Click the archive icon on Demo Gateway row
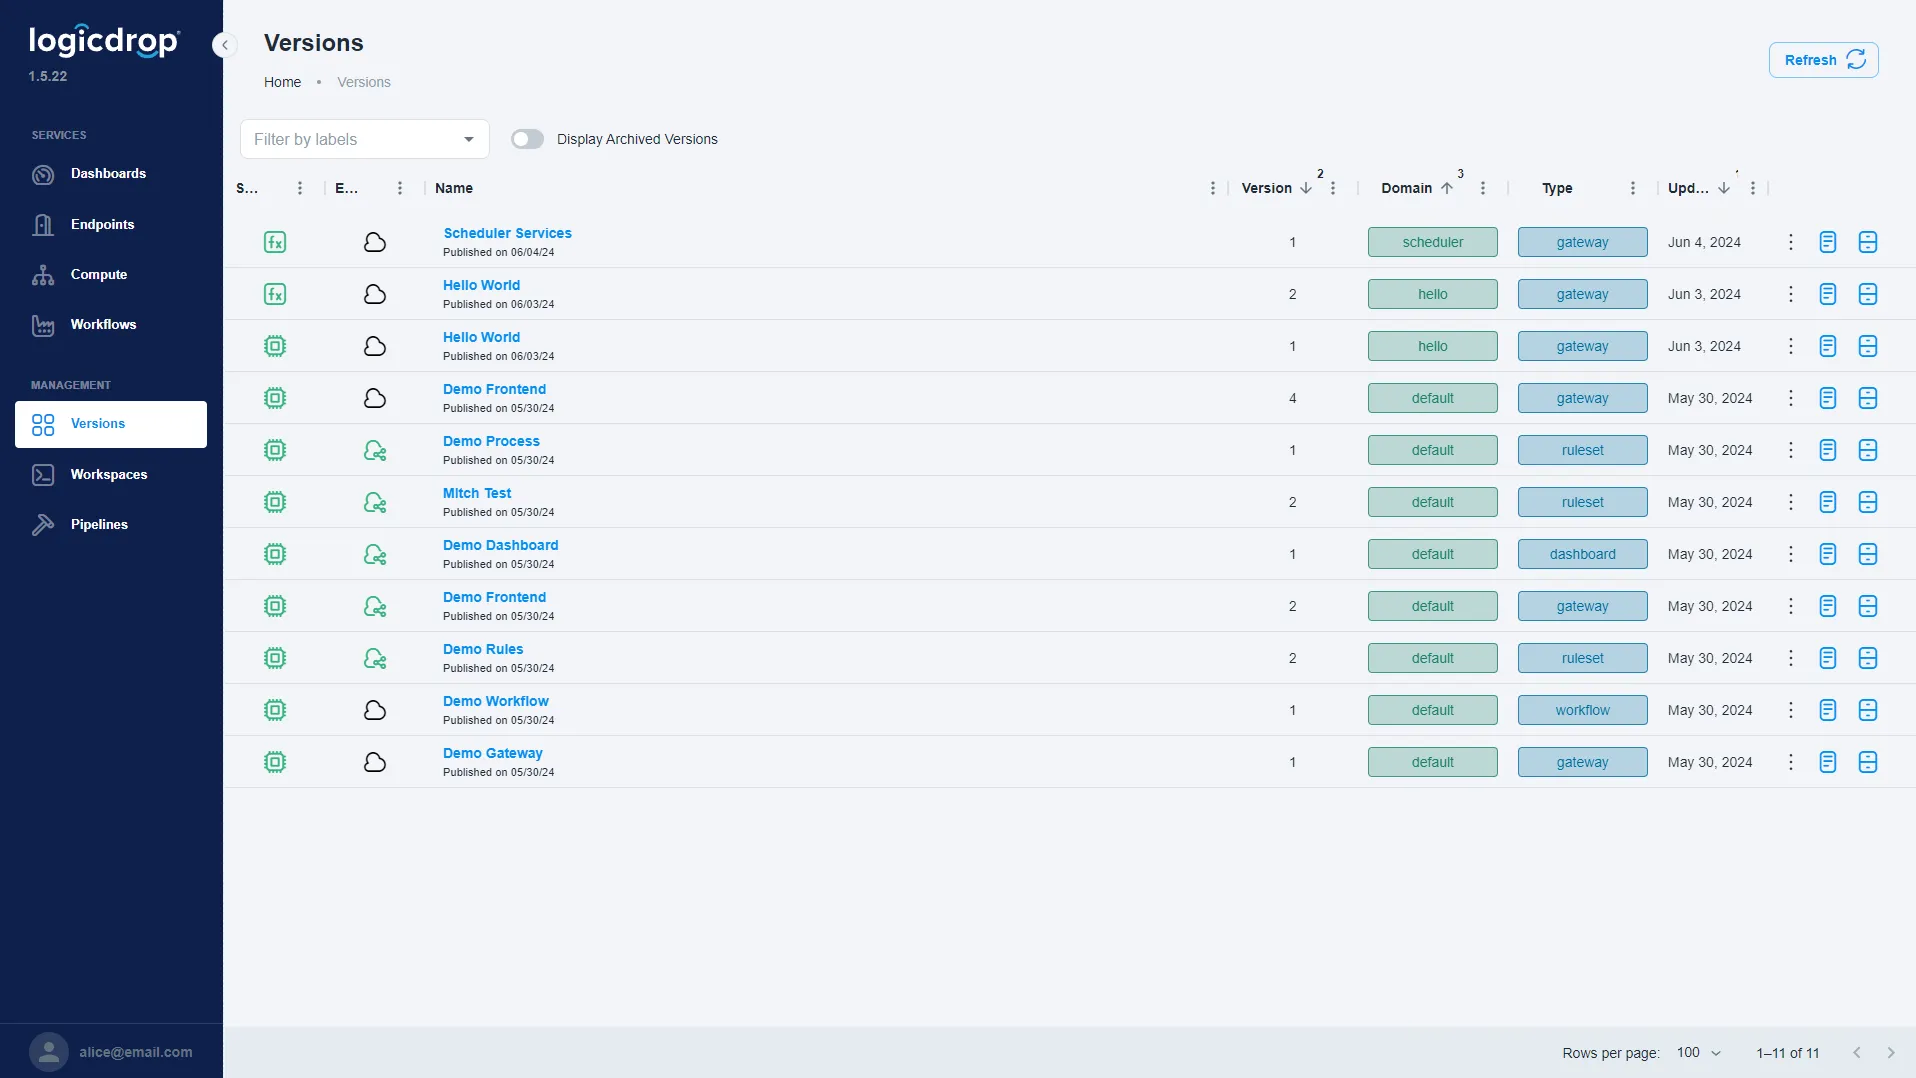This screenshot has height=1078, width=1916. point(1868,762)
